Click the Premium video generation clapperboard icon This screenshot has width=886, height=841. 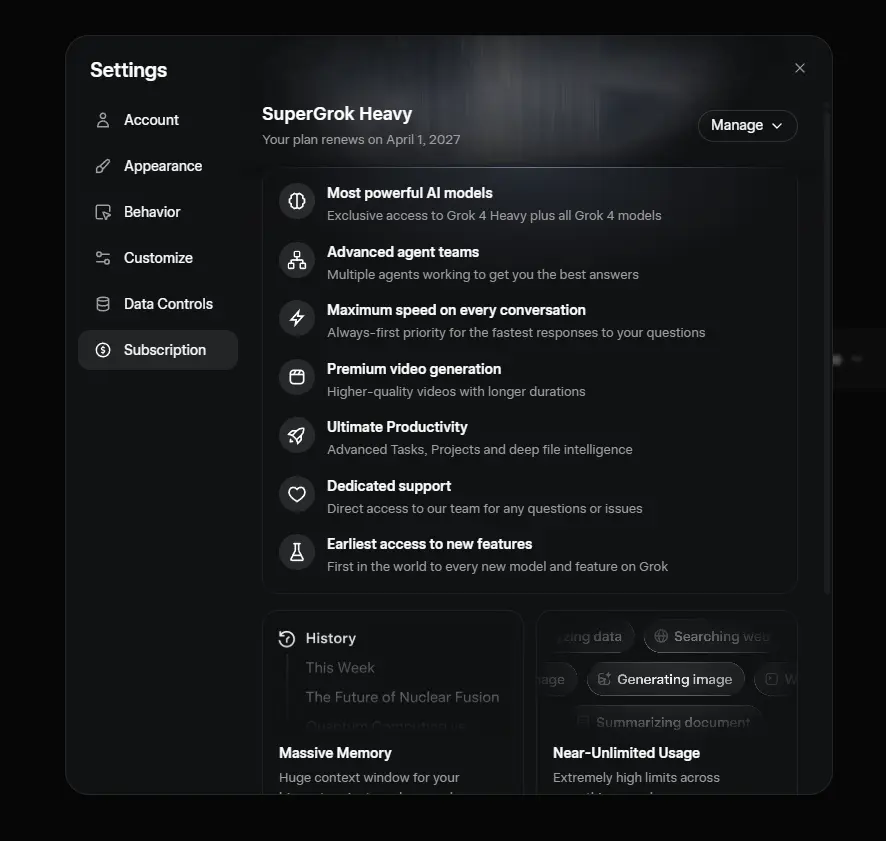[x=297, y=376]
